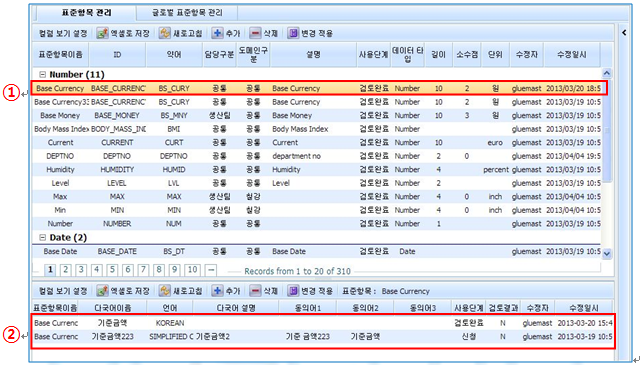This screenshot has height=365, width=640.
Task: Select the KOREAN language row in lower grid
Action: 322,323
